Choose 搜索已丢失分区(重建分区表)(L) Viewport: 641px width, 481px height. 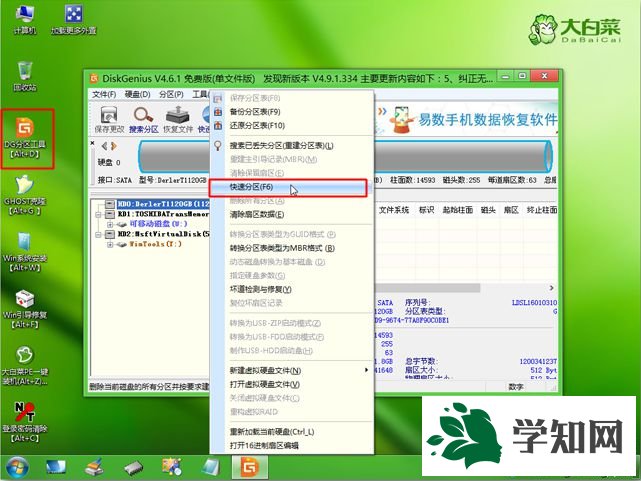(281, 145)
